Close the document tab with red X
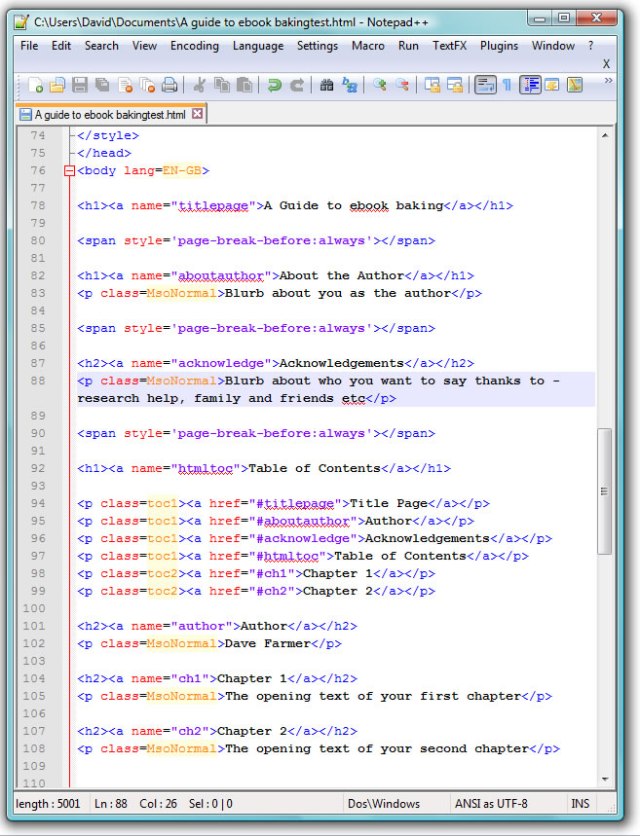Screen dimensions: 640x836 pyautogui.click(x=197, y=114)
